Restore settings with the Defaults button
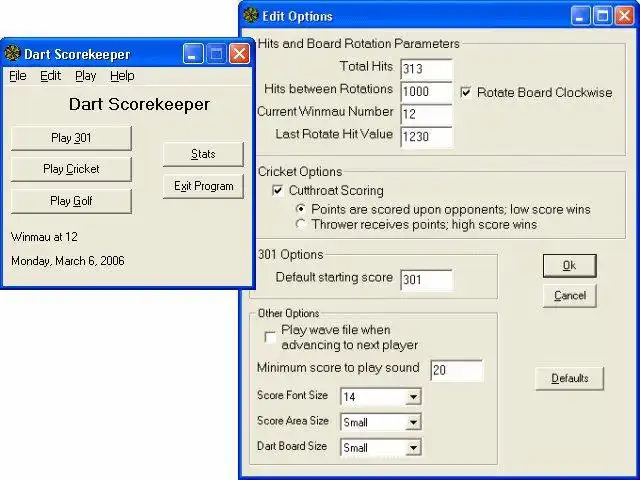The image size is (640, 480). click(569, 378)
